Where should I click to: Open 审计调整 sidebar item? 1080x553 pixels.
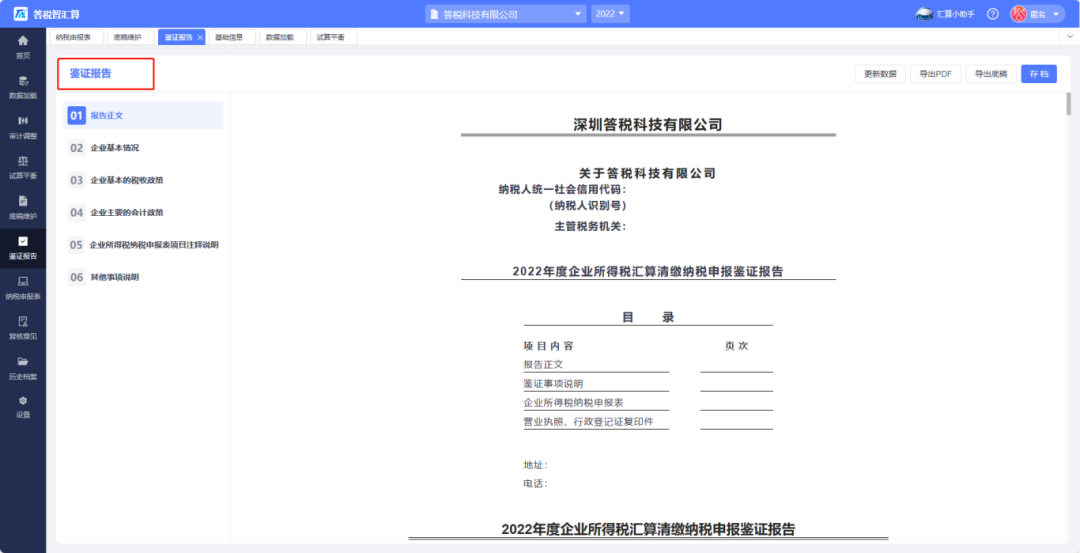coord(23,127)
